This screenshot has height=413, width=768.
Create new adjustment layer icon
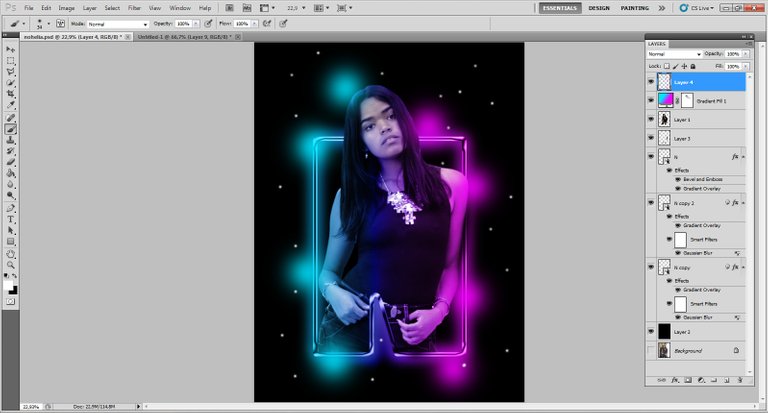701,380
